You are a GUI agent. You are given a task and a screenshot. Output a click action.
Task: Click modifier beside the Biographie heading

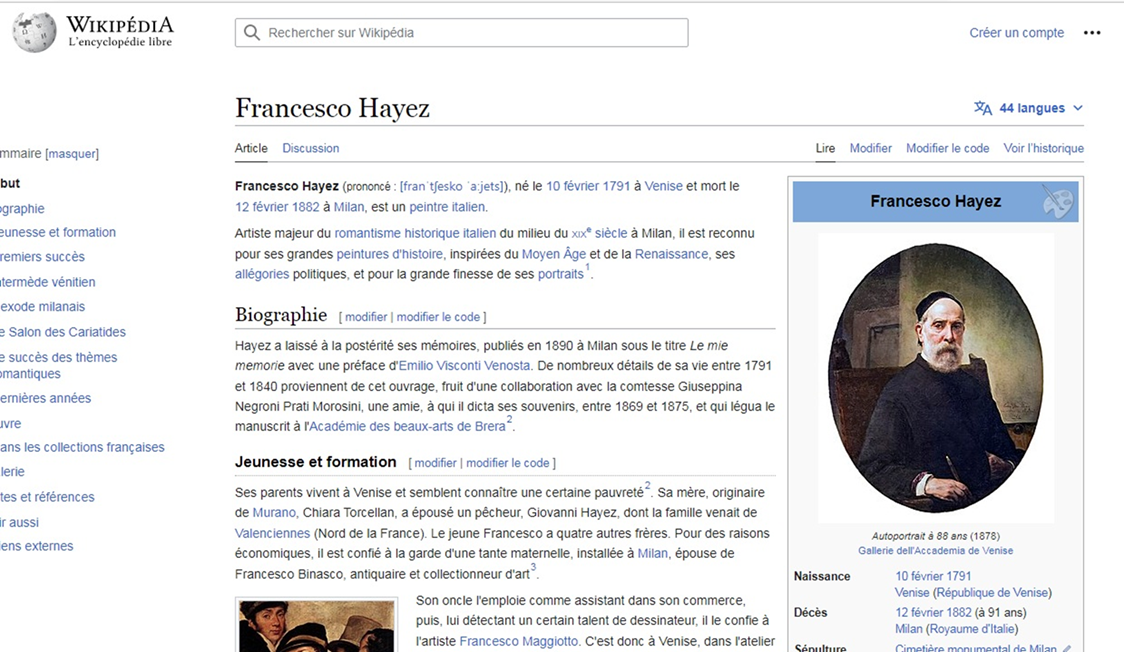pos(366,317)
